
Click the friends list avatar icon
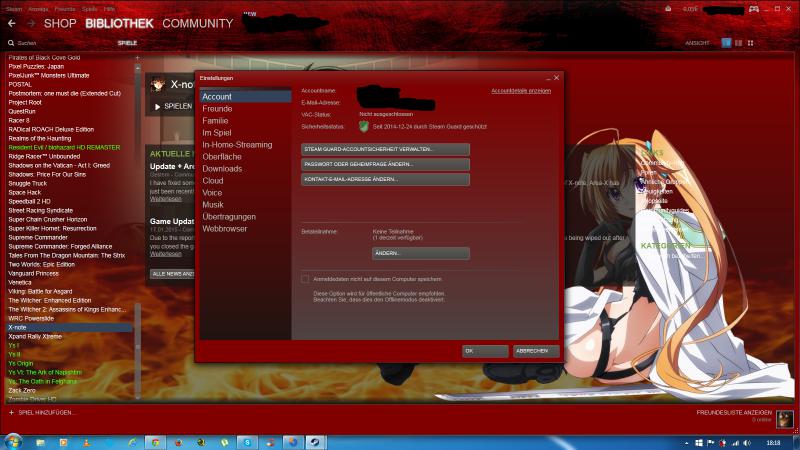coord(786,418)
